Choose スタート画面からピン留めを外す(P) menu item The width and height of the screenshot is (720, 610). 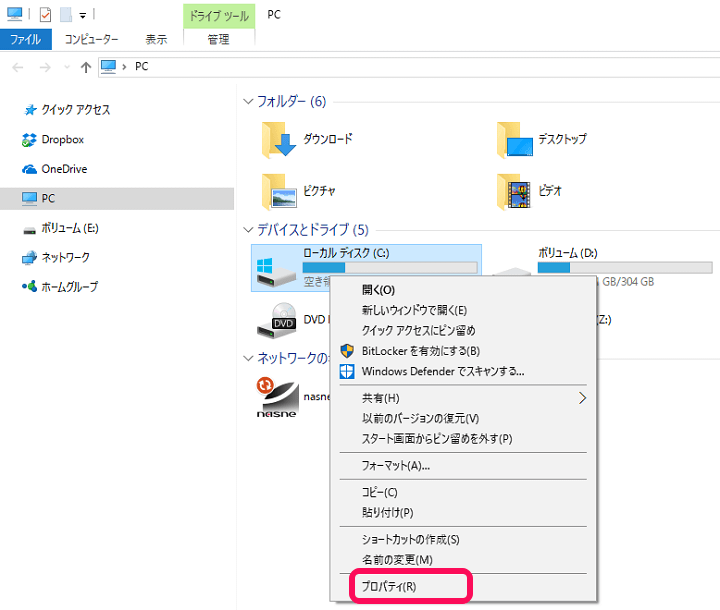[x=463, y=439]
